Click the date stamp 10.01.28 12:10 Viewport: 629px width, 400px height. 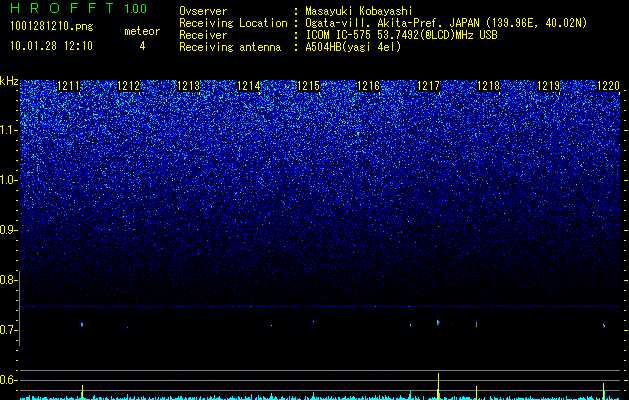[x=51, y=46]
